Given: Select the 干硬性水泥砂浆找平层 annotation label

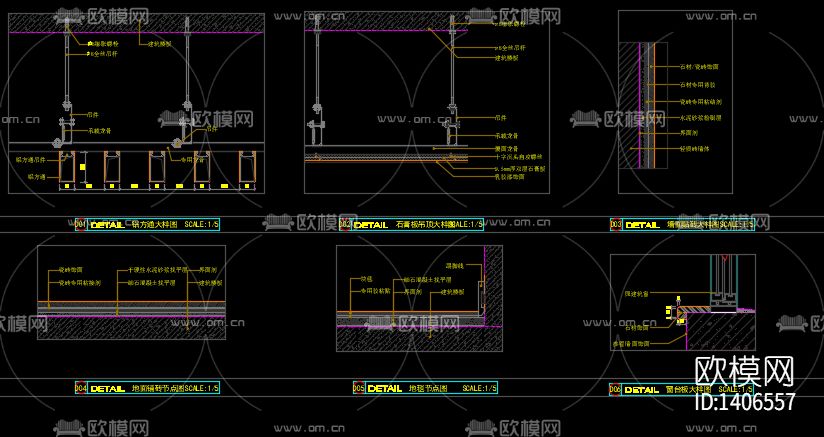Looking at the screenshot, I should [x=158, y=270].
